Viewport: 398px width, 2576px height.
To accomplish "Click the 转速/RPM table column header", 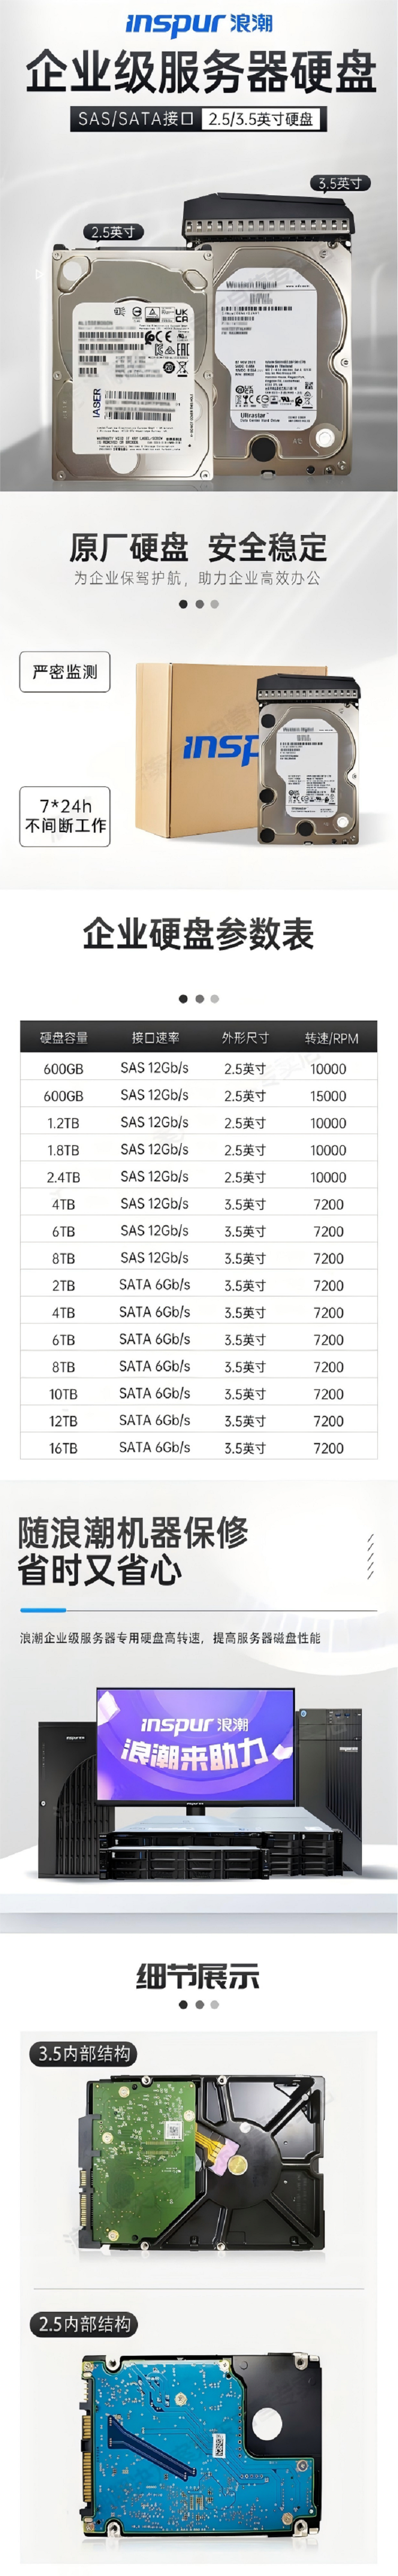I will coord(330,1038).
